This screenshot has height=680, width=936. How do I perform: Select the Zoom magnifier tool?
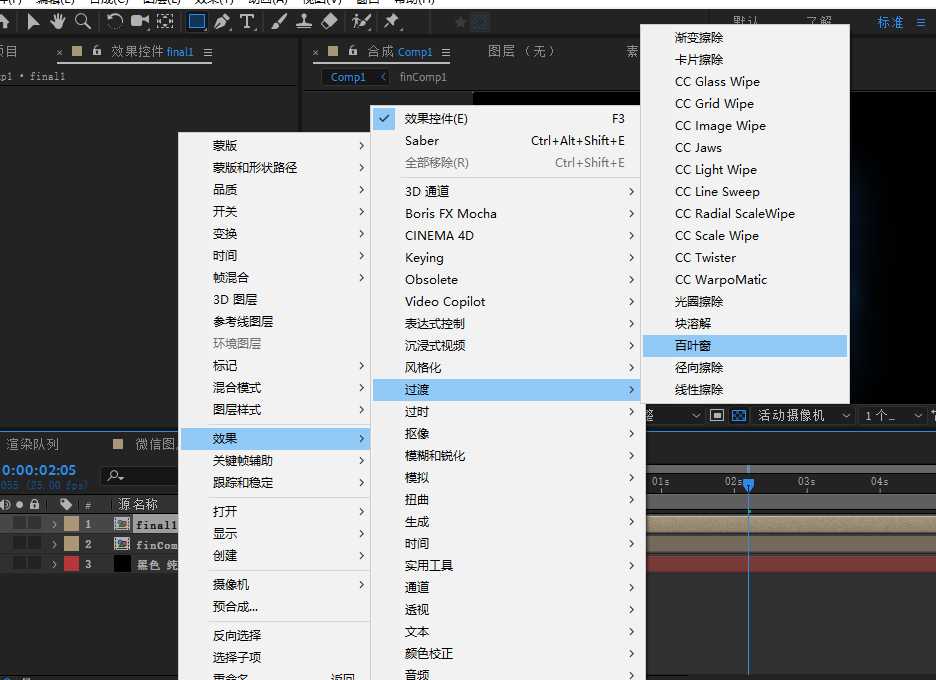click(83, 22)
